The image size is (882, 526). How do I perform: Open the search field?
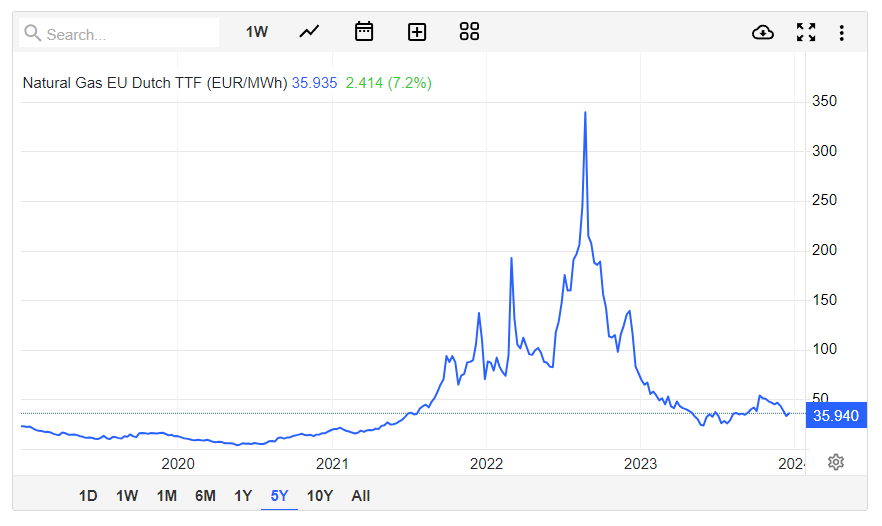119,33
